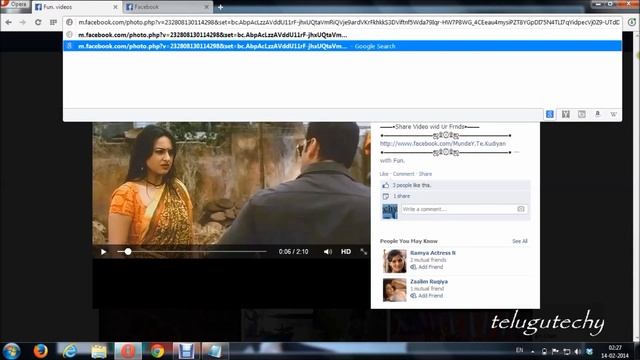Screen dimensions: 640x360
Task: Play the video
Action: point(103,252)
